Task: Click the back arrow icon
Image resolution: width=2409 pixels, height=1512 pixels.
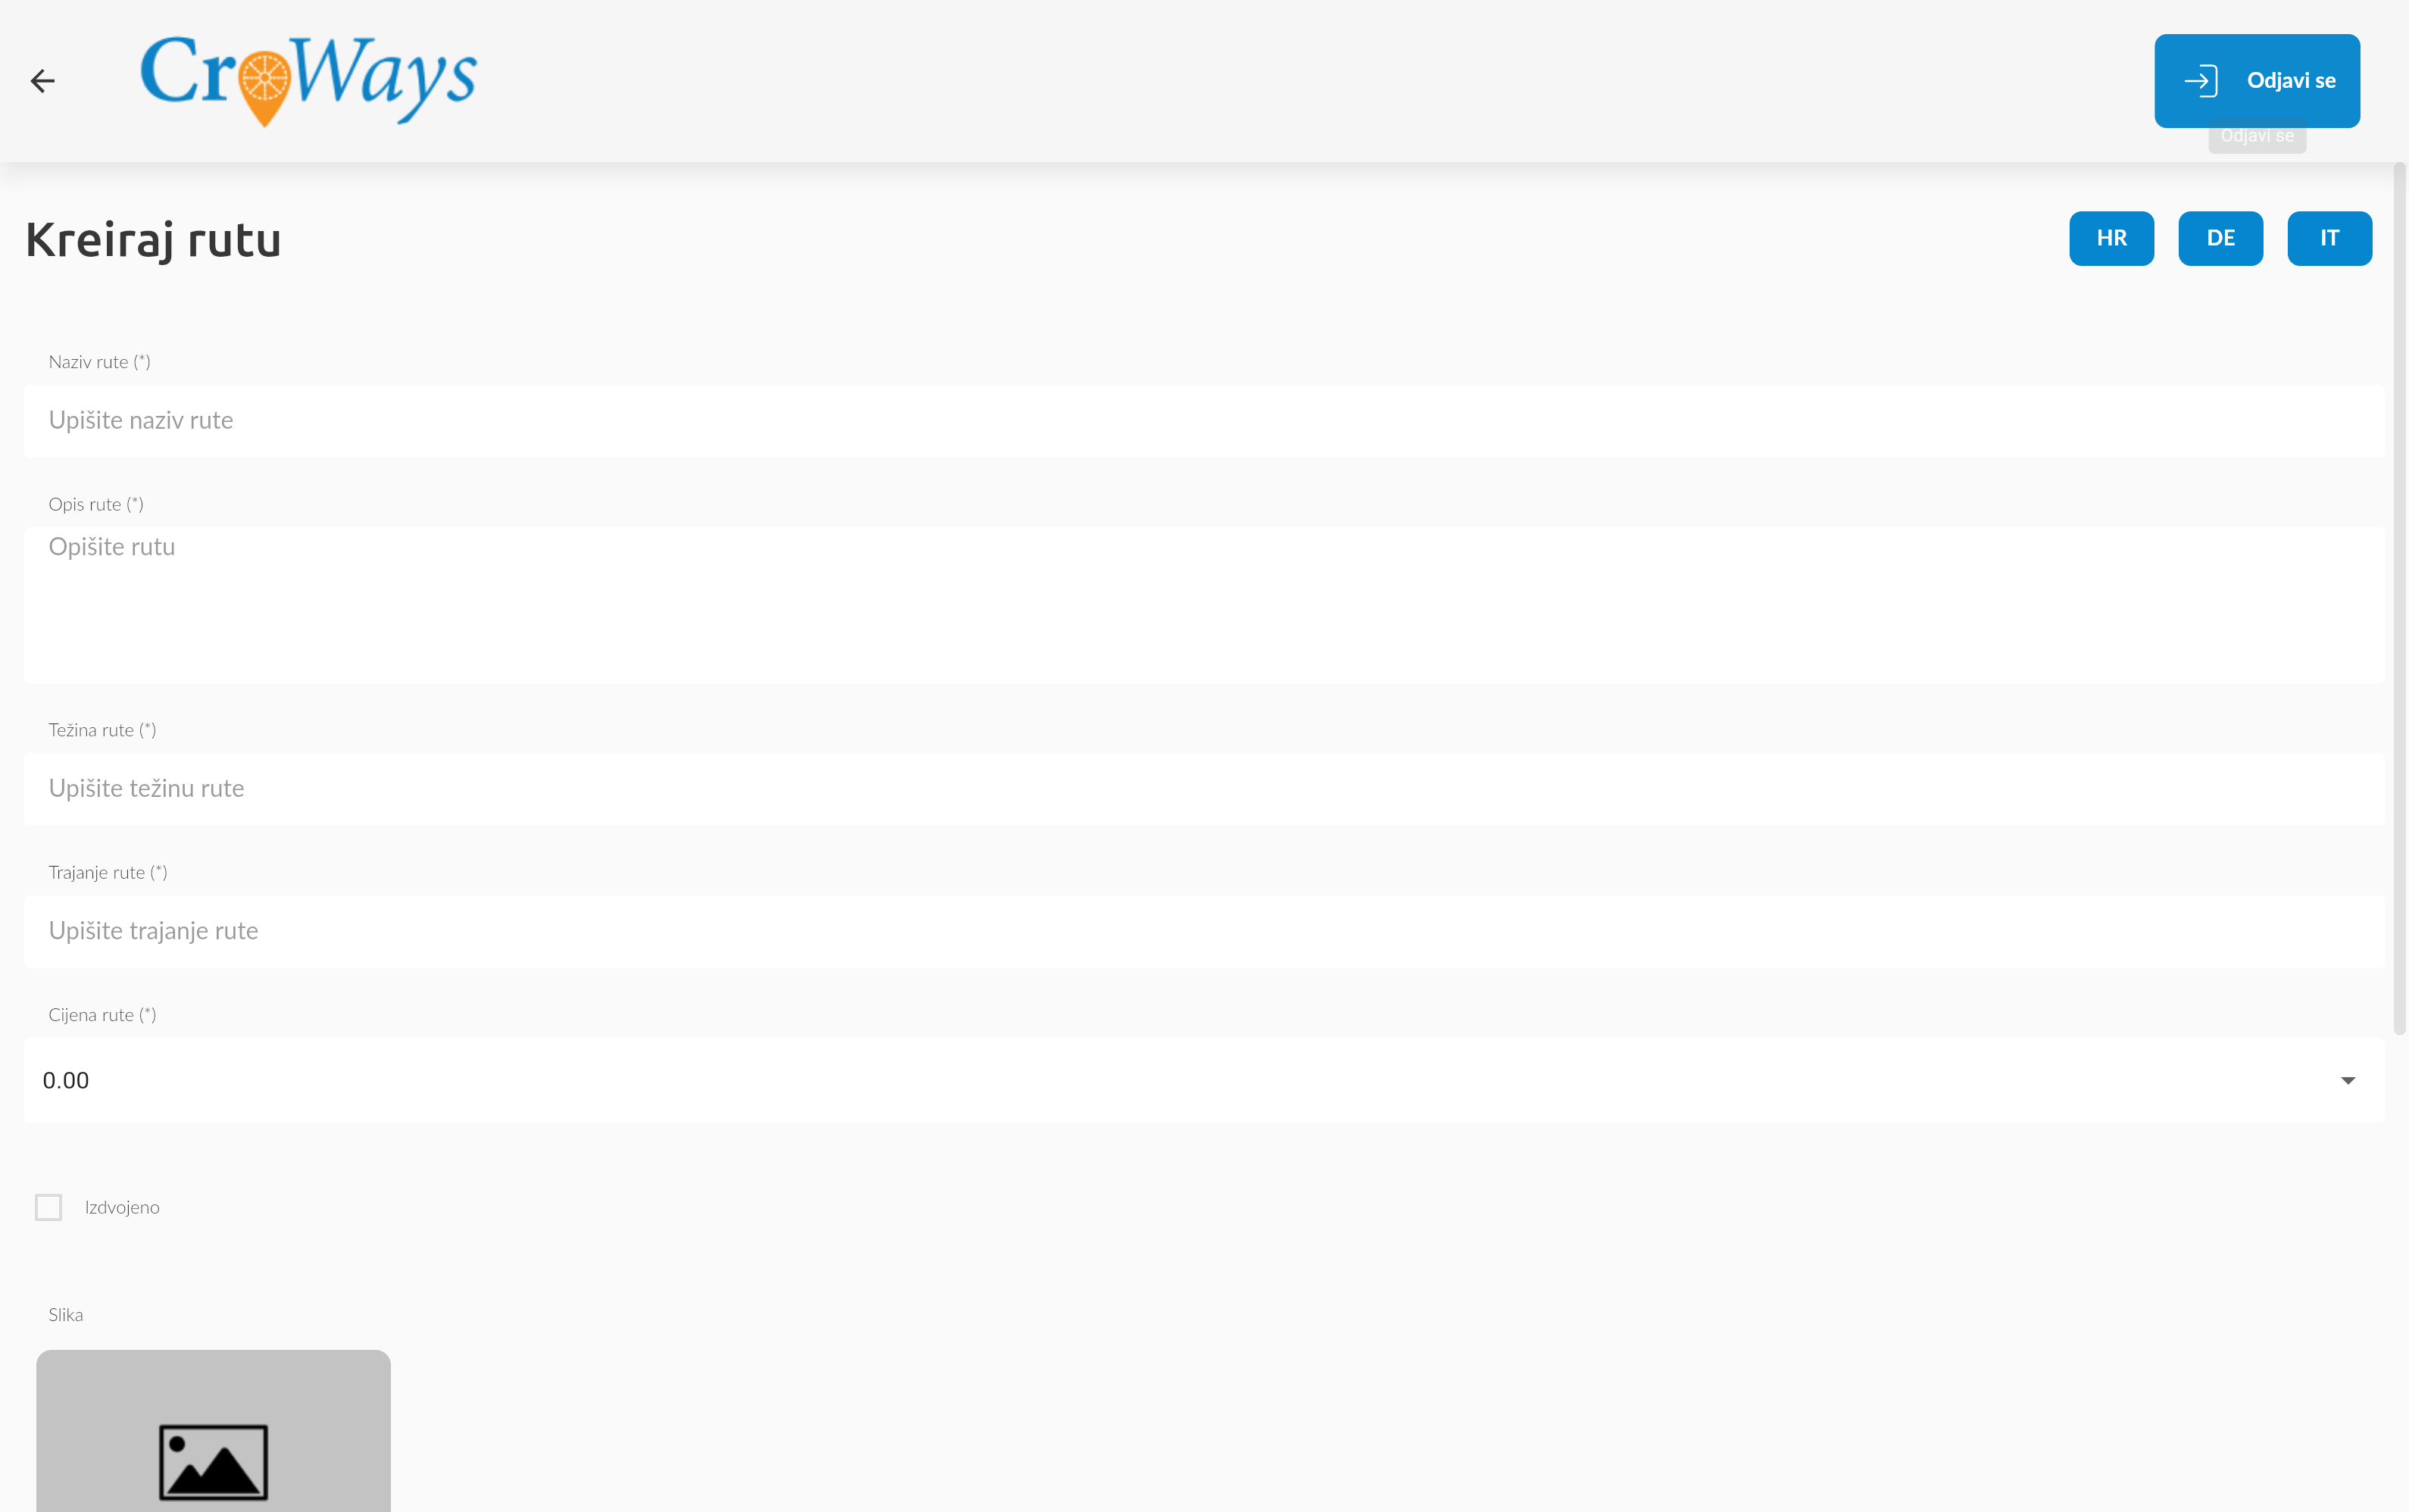Action: click(42, 81)
